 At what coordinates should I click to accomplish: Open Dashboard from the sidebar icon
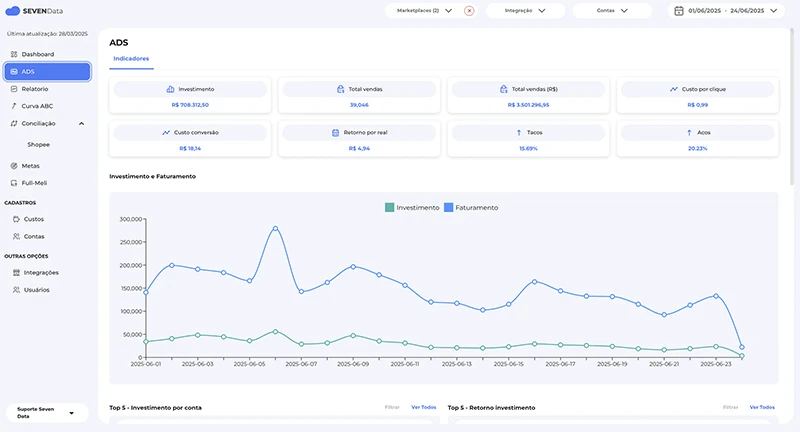click(x=14, y=54)
